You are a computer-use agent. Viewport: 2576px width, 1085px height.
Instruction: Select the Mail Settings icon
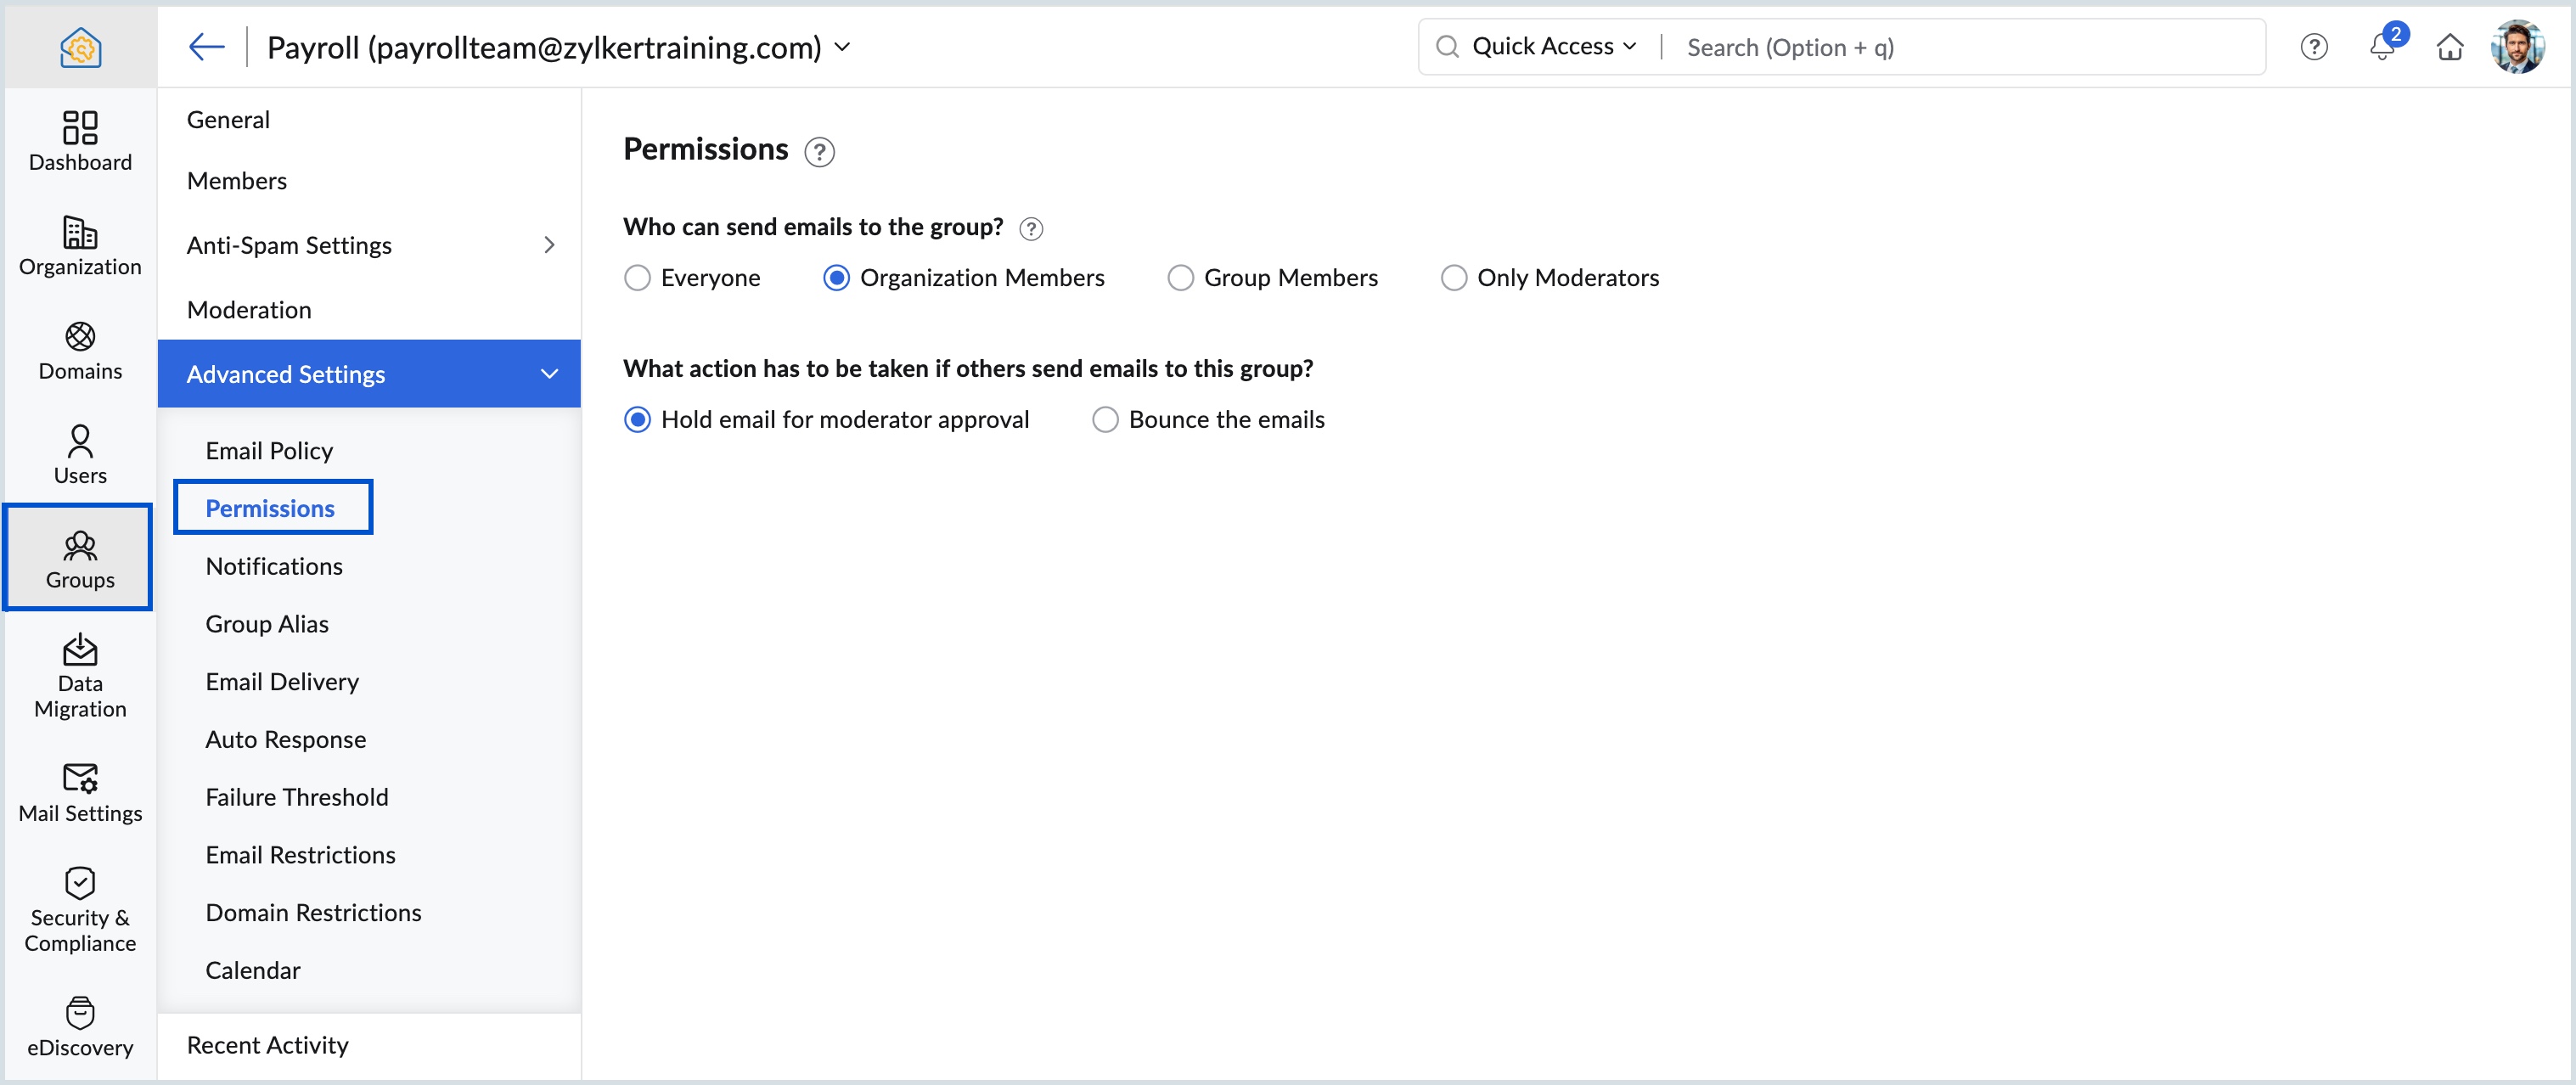click(79, 790)
